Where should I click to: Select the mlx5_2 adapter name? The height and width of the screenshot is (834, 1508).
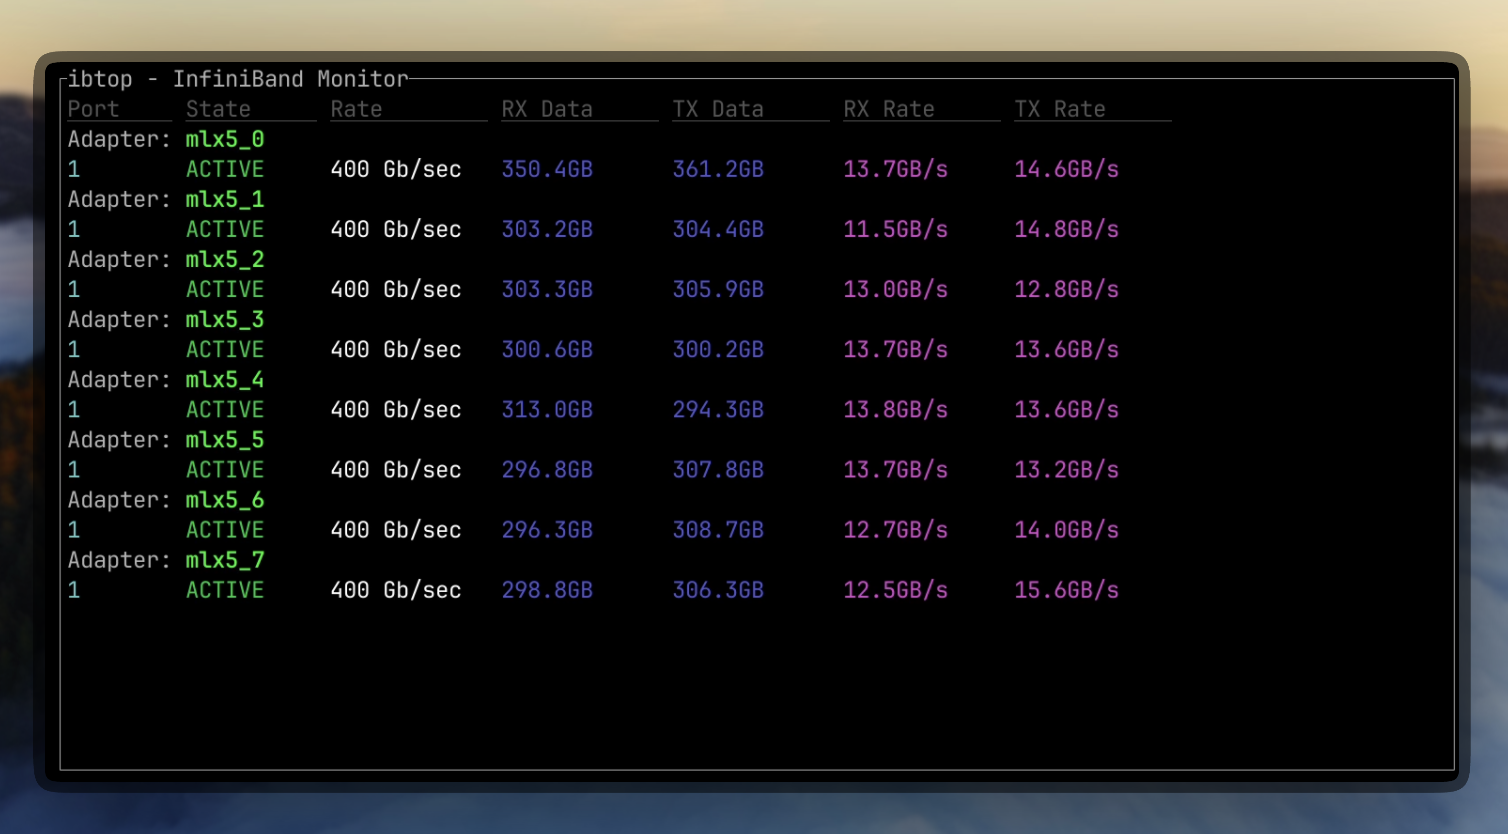[x=225, y=259]
